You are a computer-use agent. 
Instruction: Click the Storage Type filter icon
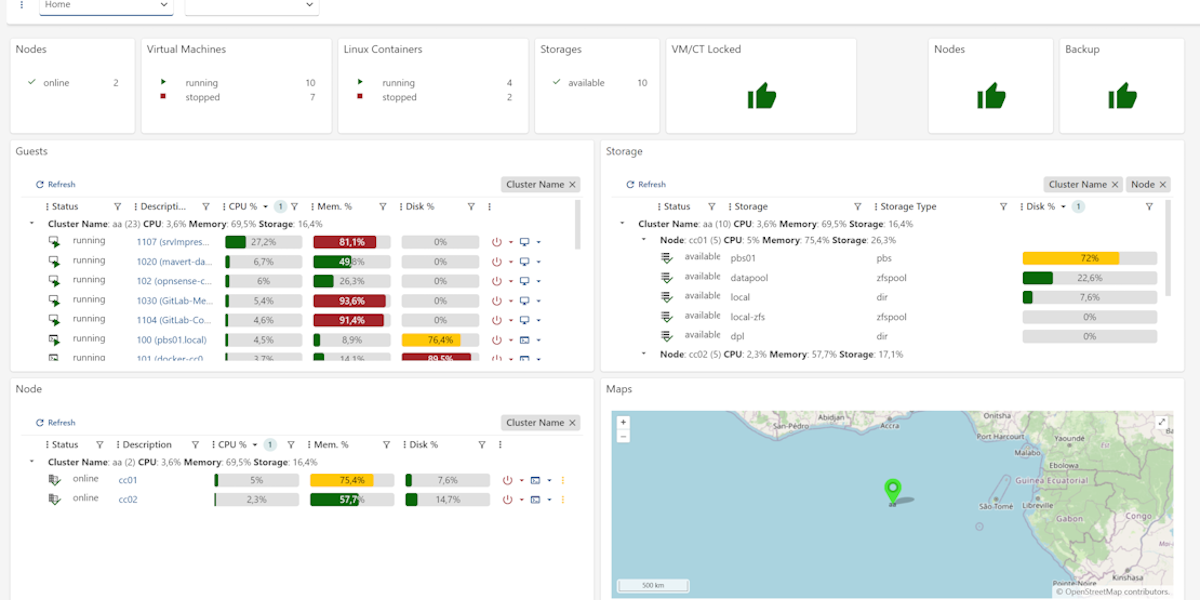click(1003, 207)
